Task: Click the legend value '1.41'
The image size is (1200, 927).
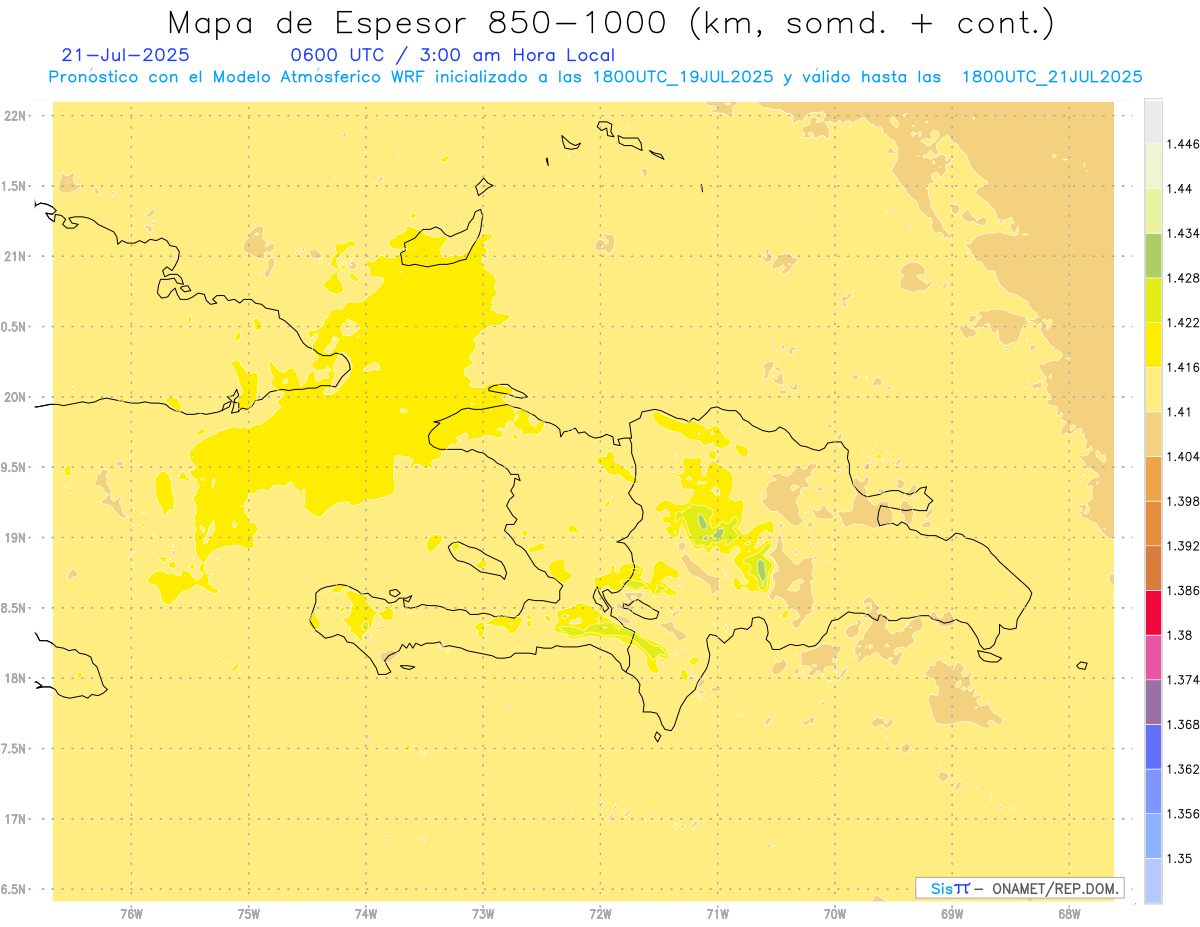Action: pos(1179,412)
